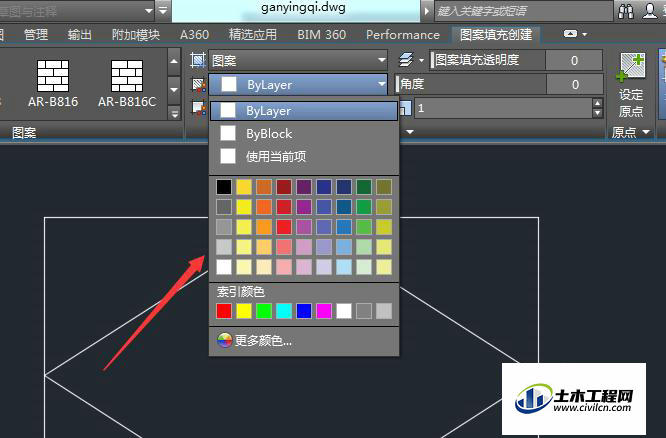Pick index color white swatch
This screenshot has width=666, height=438.
(344, 311)
